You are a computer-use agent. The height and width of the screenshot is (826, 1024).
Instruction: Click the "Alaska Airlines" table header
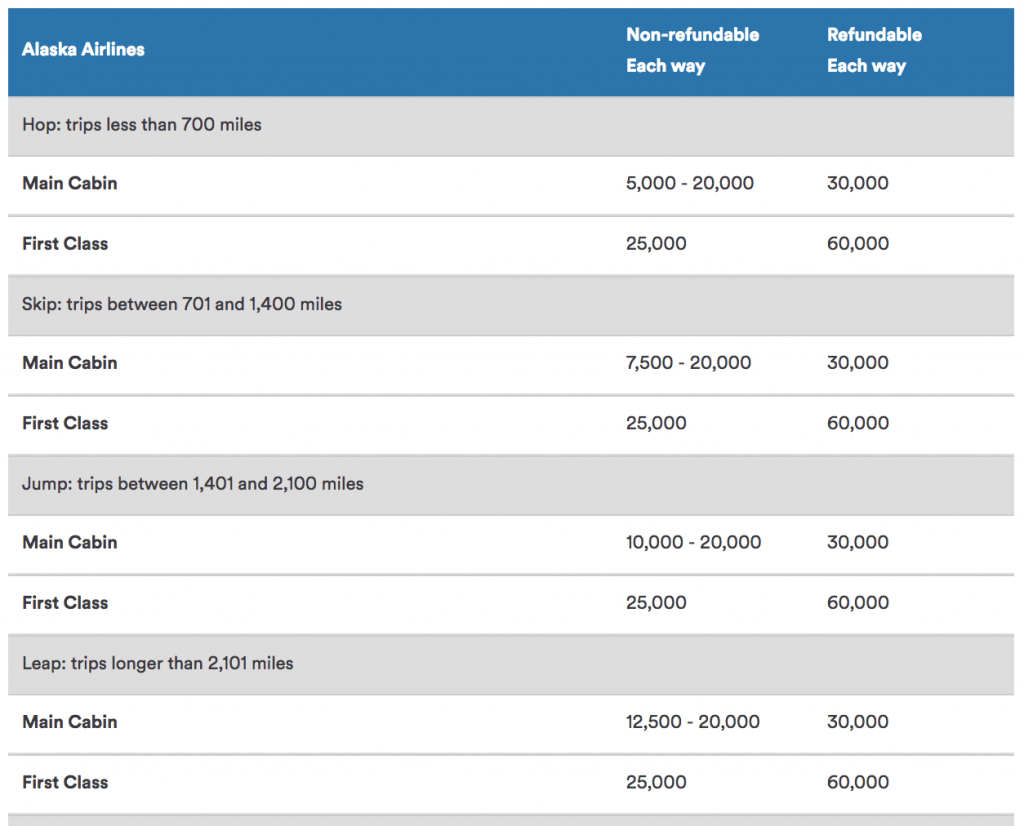[83, 49]
